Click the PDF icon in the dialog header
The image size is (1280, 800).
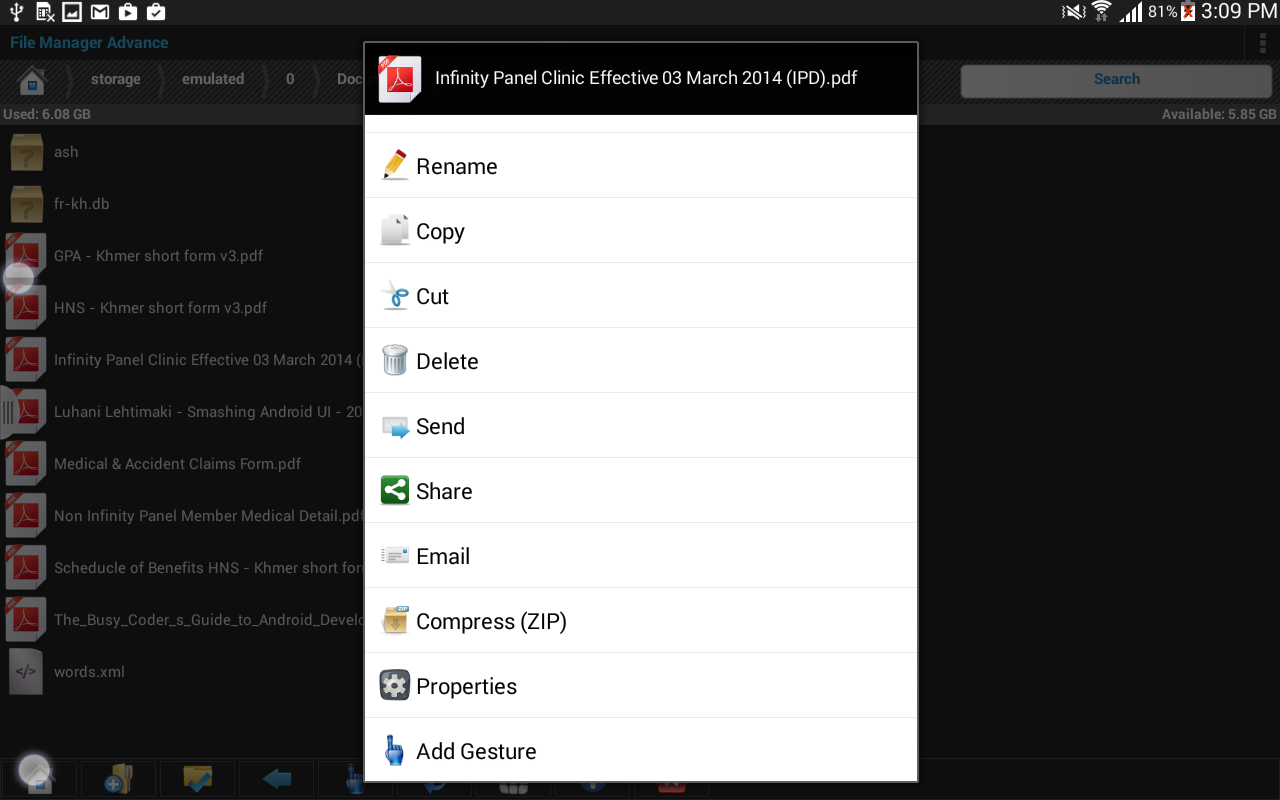click(x=399, y=79)
